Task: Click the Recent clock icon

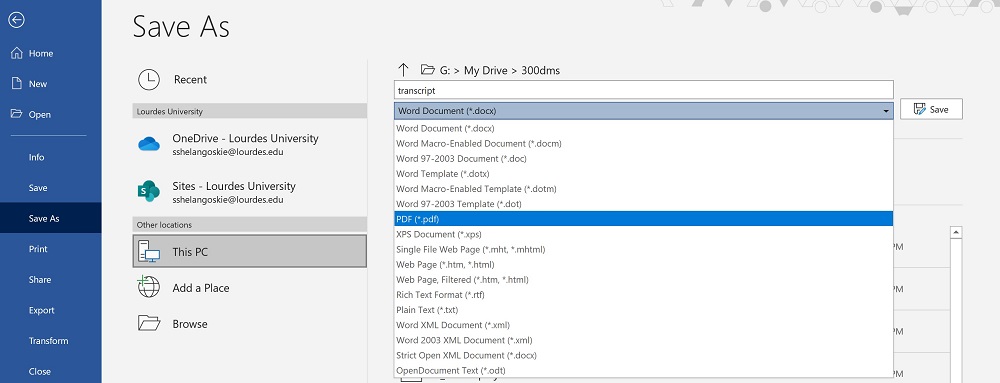Action: [149, 80]
